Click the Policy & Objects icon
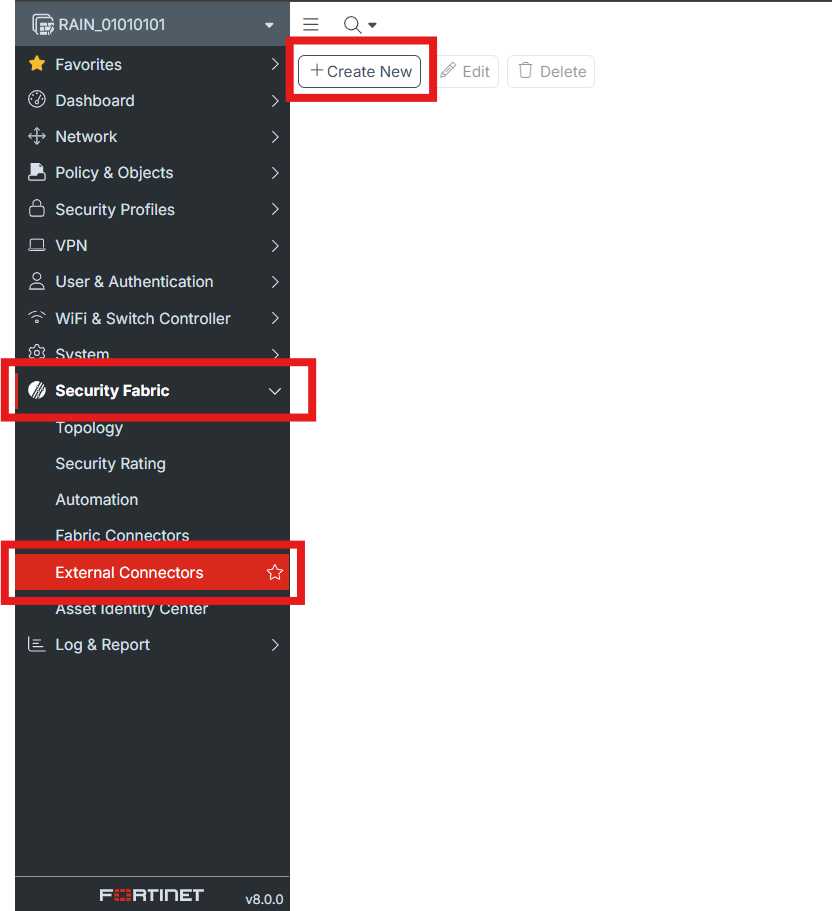The height and width of the screenshot is (911, 832). pos(37,172)
